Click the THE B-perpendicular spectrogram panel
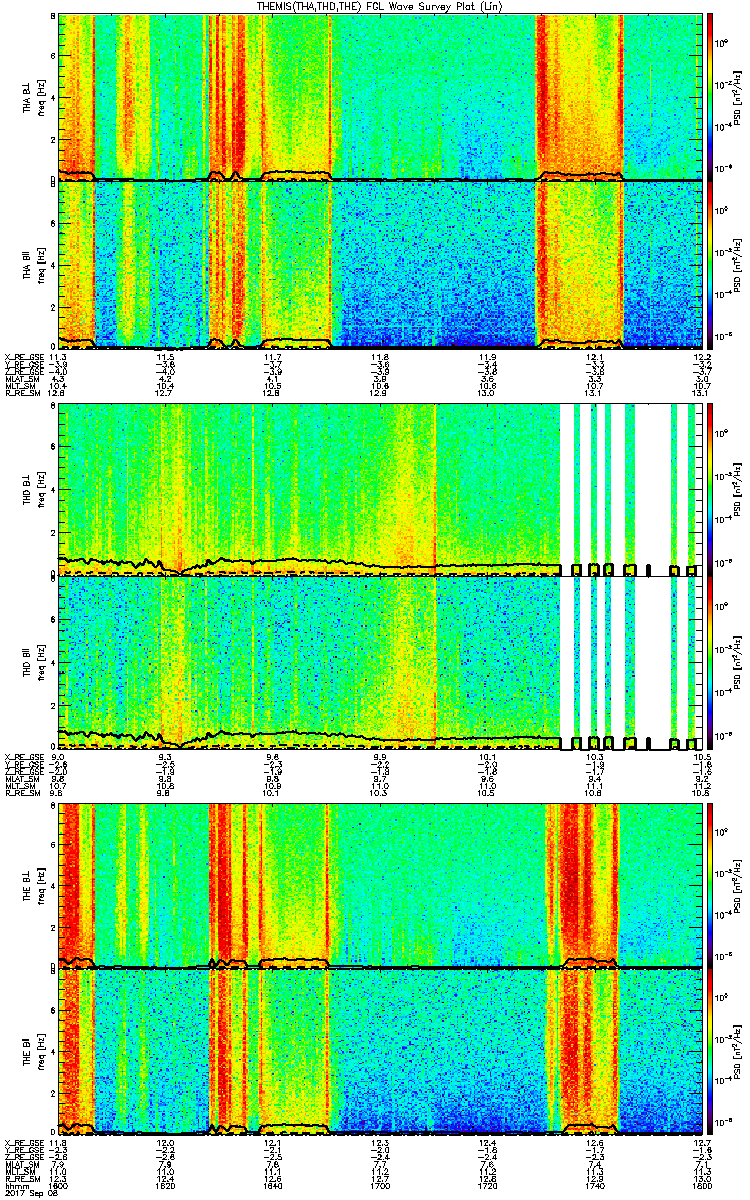750x1200 pixels. [380, 886]
